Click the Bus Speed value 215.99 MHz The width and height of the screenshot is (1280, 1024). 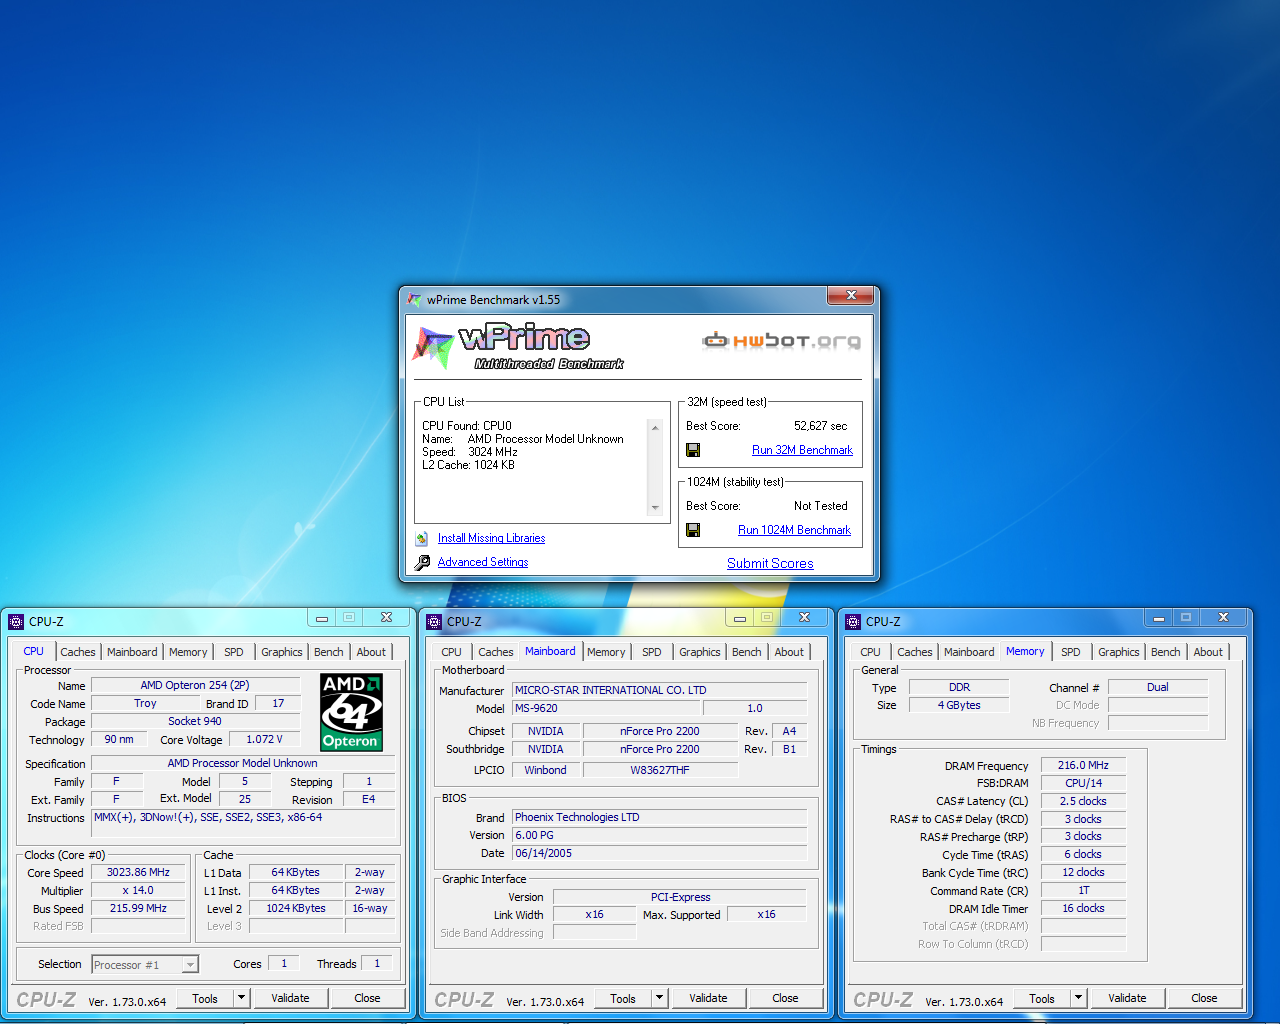pos(138,908)
